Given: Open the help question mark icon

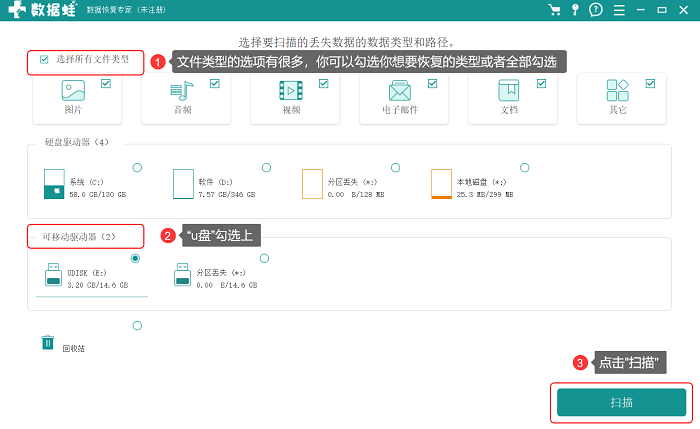Looking at the screenshot, I should click(596, 10).
